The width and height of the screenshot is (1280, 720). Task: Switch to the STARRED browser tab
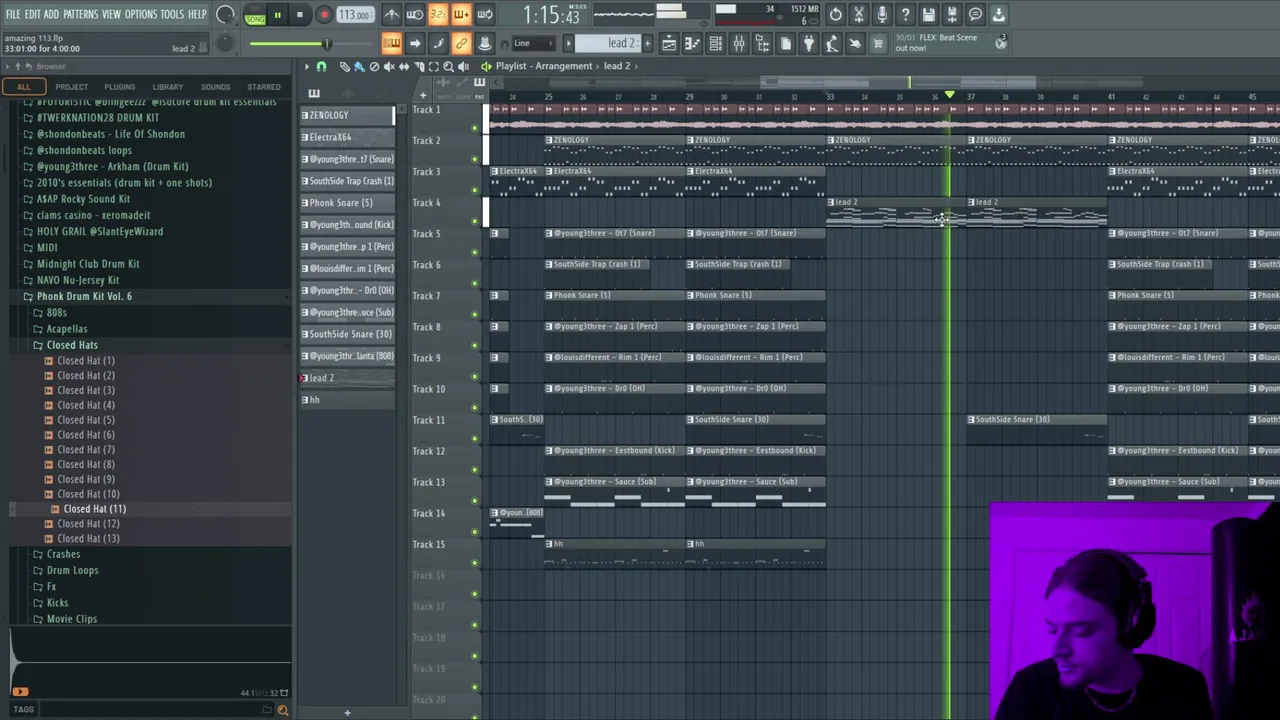(264, 87)
